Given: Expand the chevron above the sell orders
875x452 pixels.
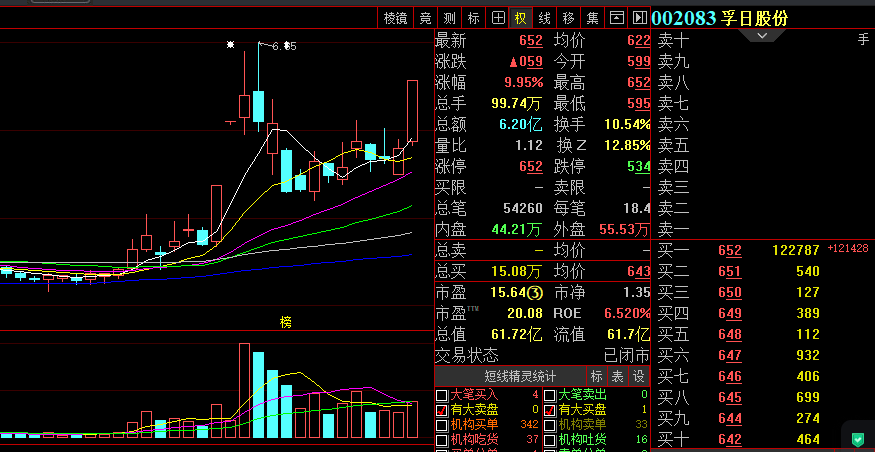Looking at the screenshot, I should click(763, 36).
